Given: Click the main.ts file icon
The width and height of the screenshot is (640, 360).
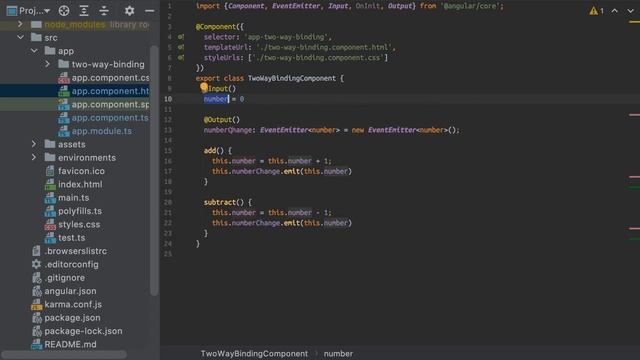Looking at the screenshot, I should click(x=50, y=198).
